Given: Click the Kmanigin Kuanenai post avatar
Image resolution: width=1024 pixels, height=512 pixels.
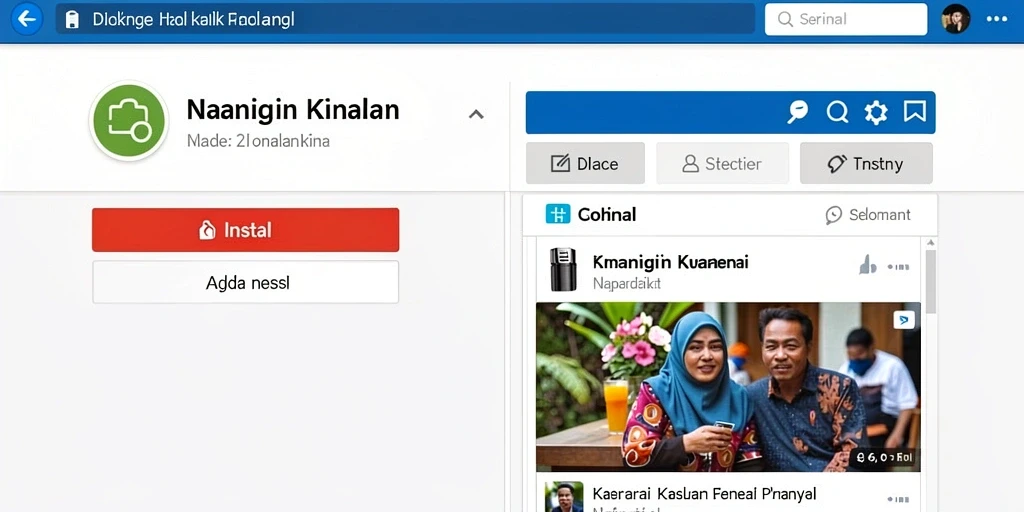Looking at the screenshot, I should pos(563,269).
